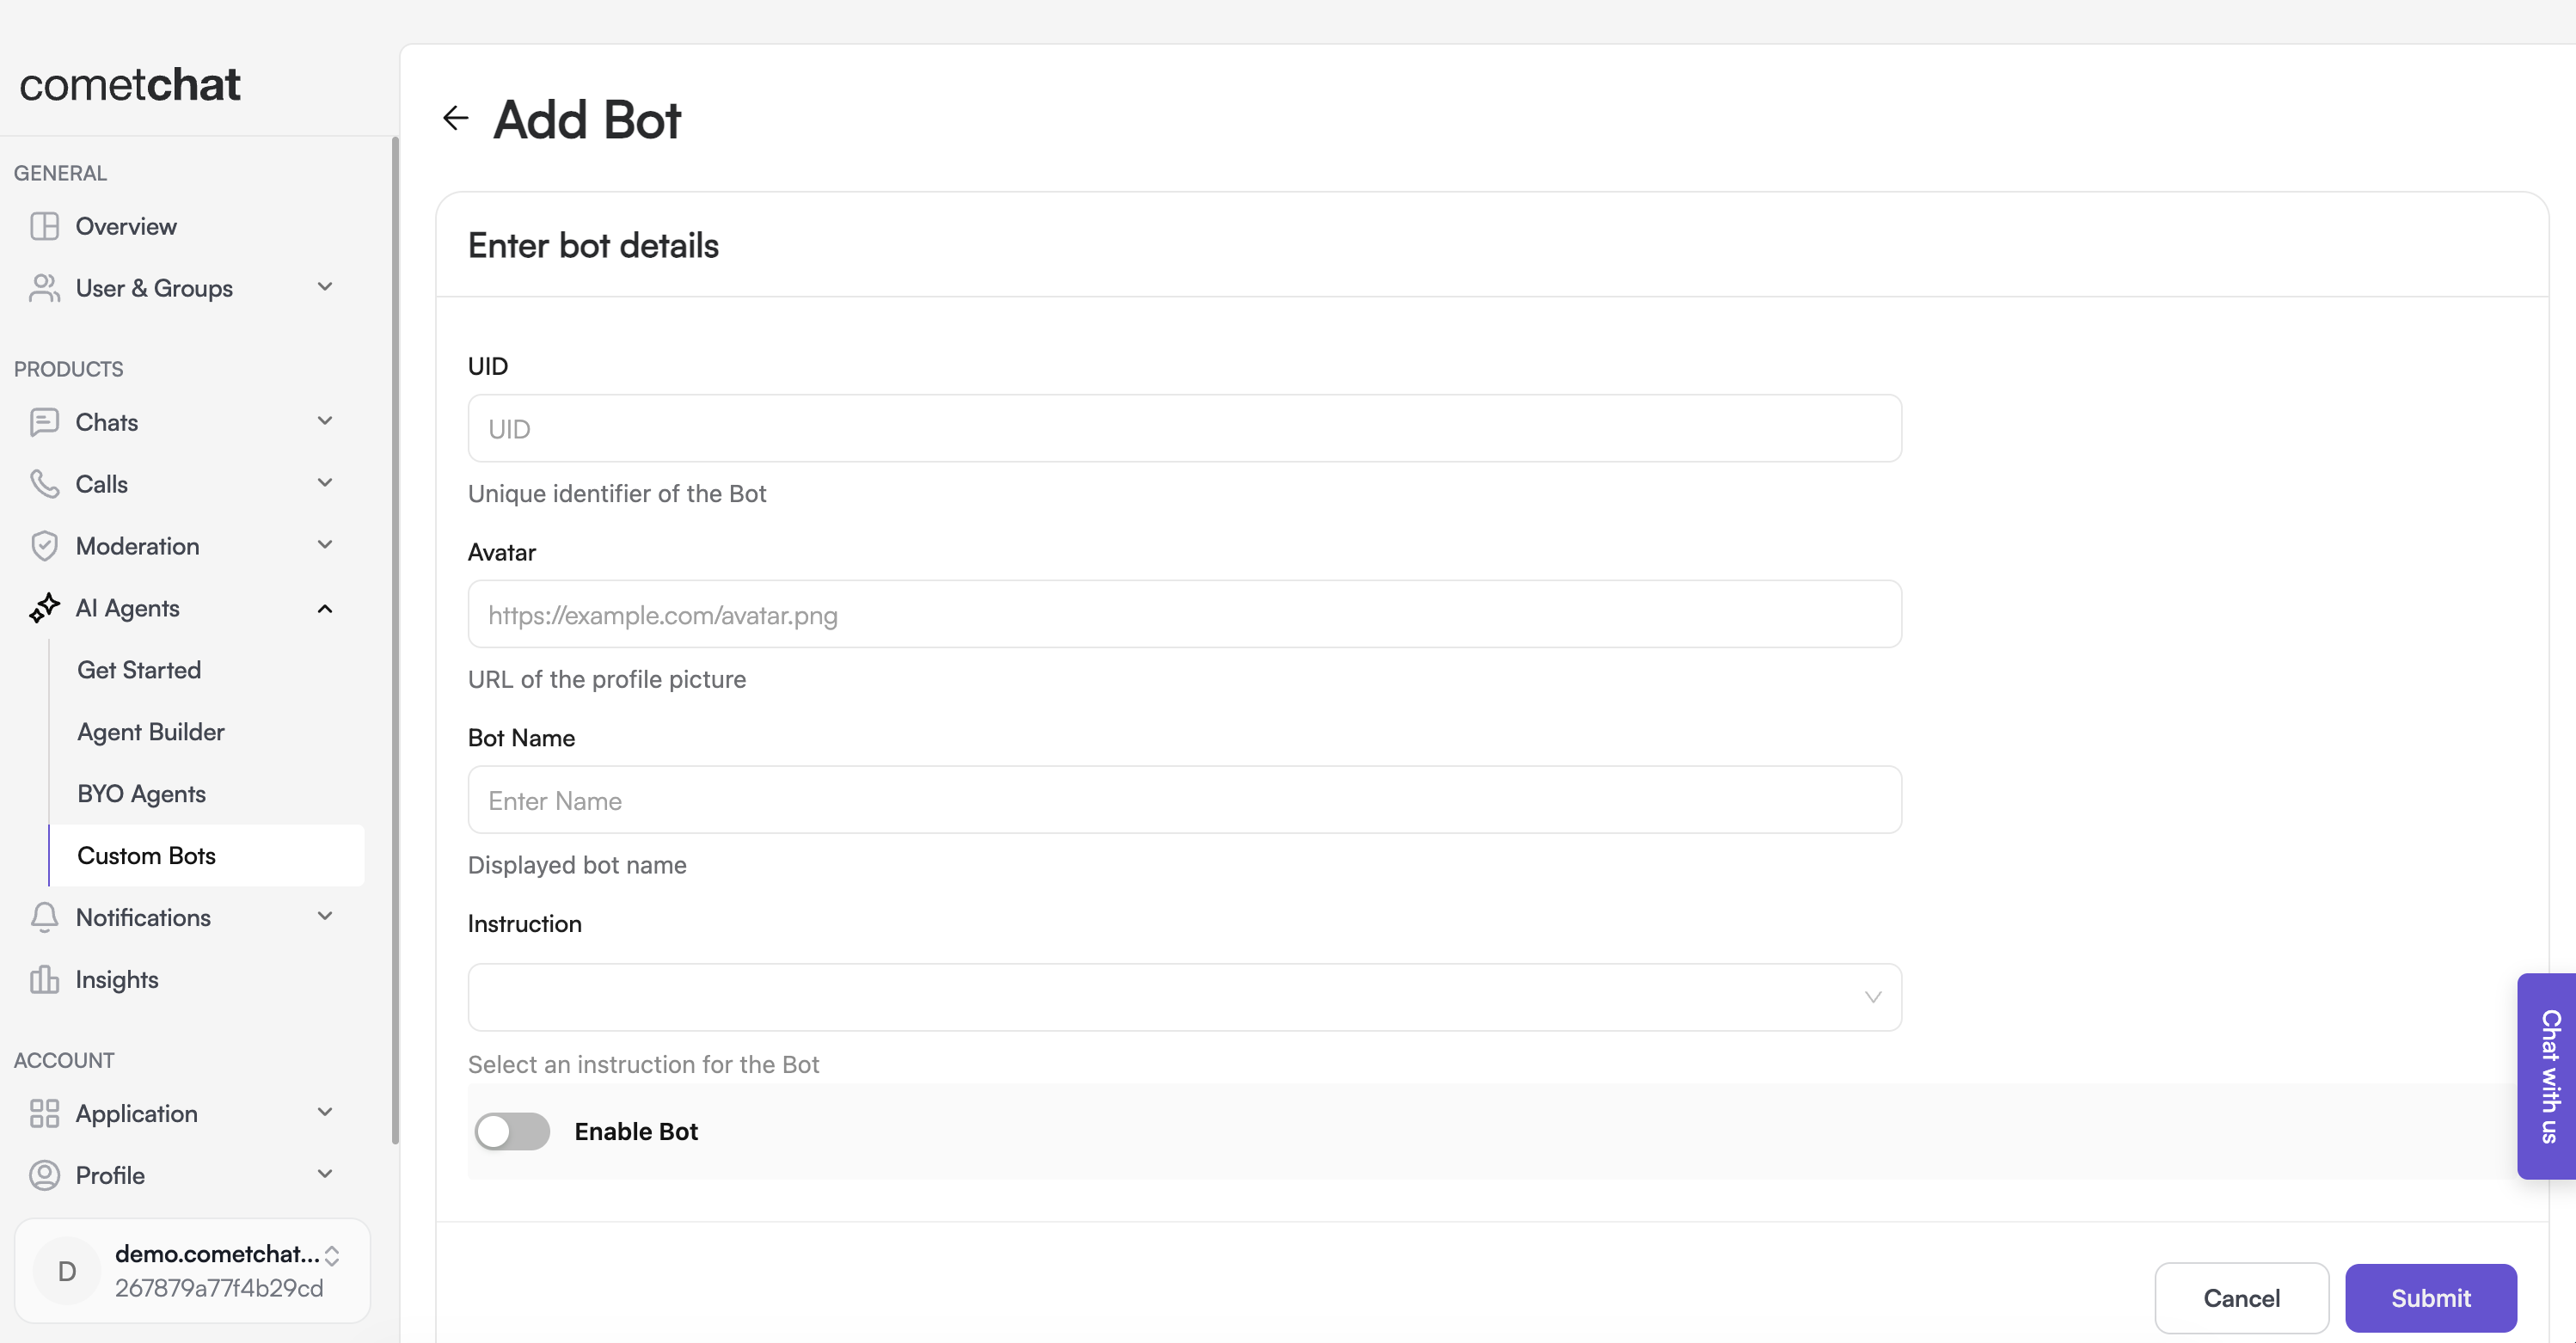Click the Insights bar chart icon
Viewport: 2576px width, 1343px height.
pos(44,979)
